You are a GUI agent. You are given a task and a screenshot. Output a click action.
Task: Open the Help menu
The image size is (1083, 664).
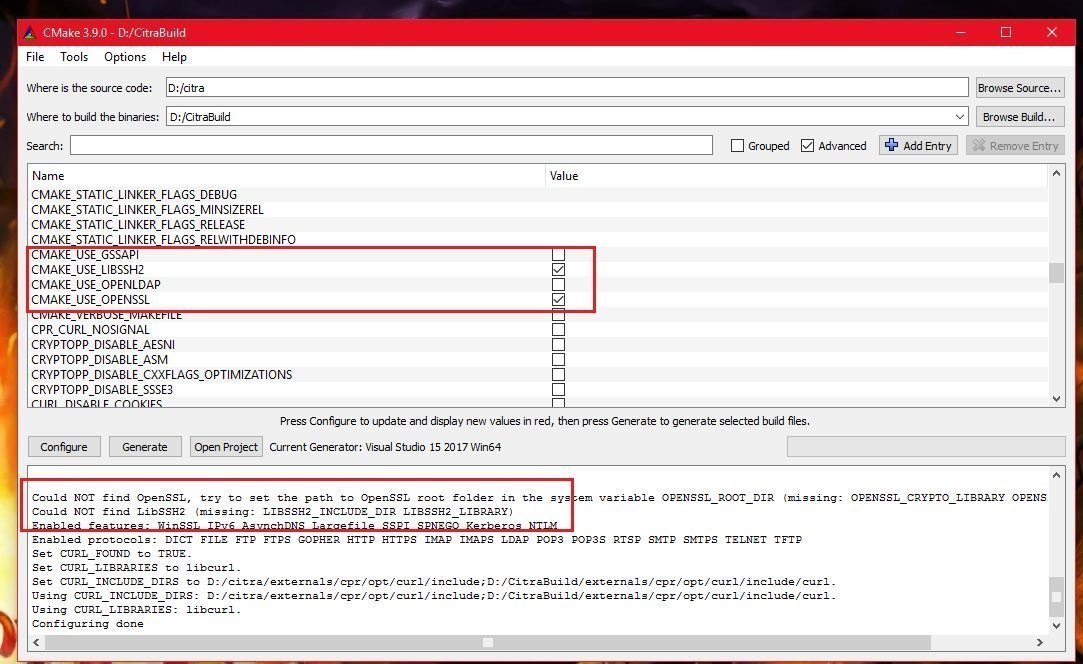pos(174,57)
